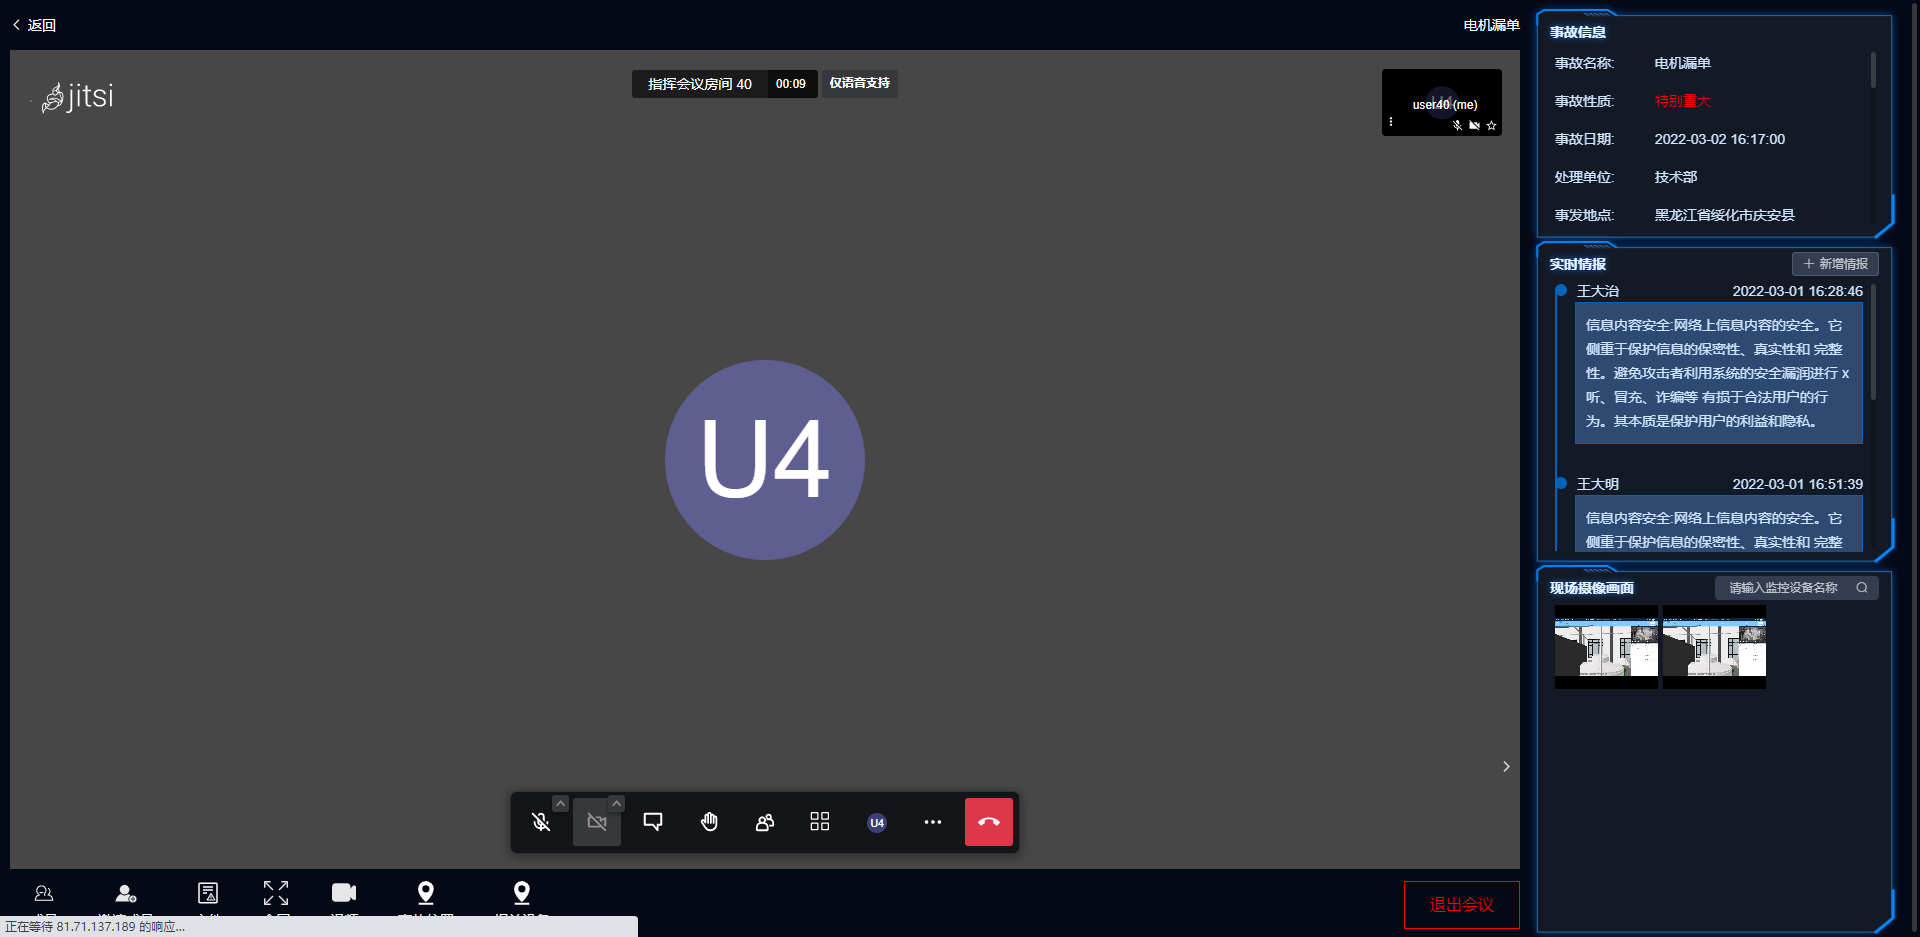
Task: Click the invite member icon in bottom bar
Action: coord(125,893)
